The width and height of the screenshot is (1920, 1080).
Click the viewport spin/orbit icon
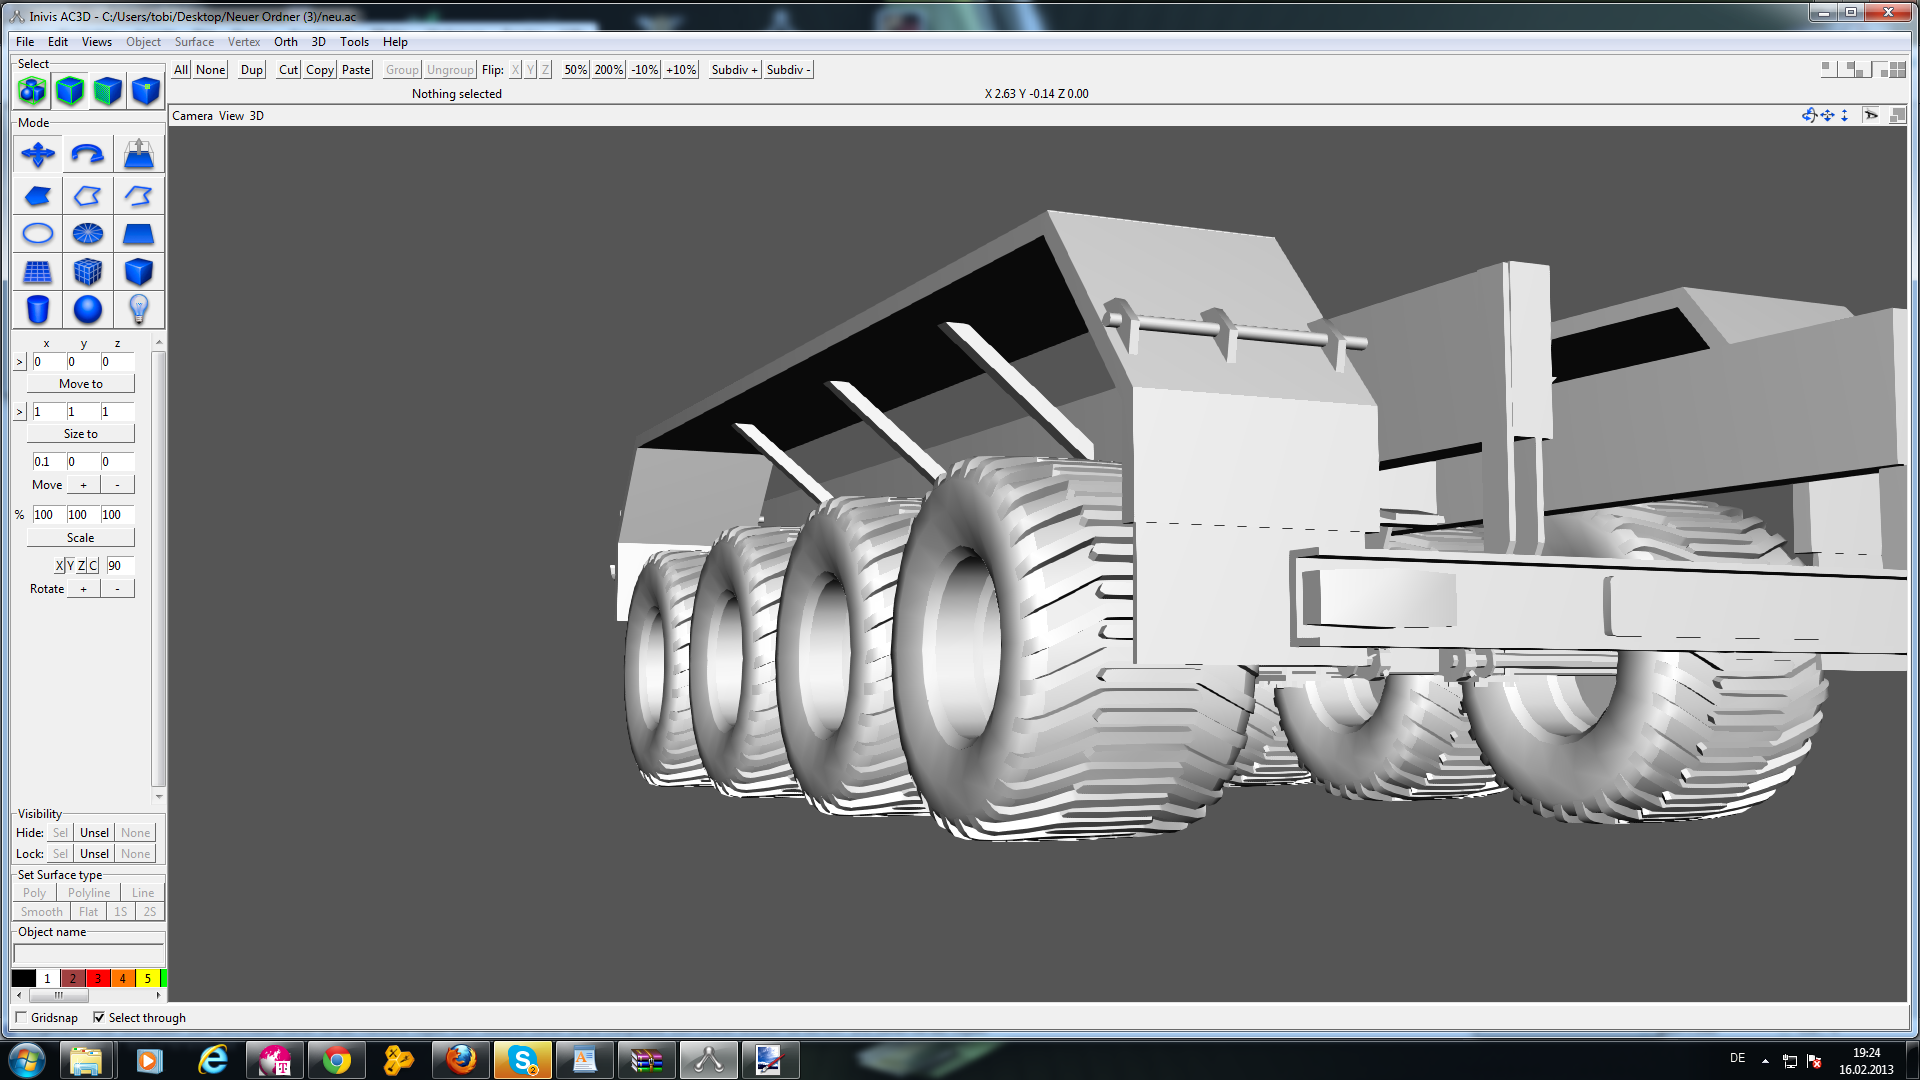pos(1809,116)
